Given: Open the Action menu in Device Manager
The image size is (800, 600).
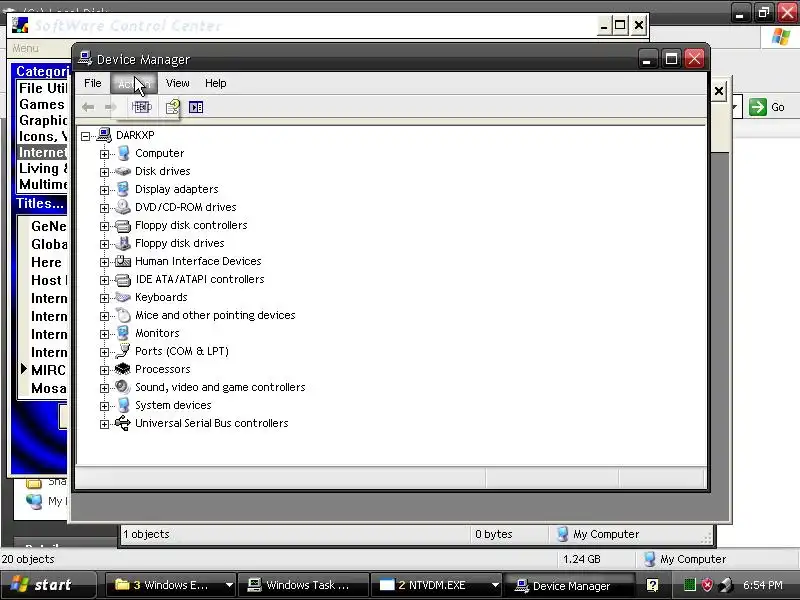Looking at the screenshot, I should coord(134,83).
